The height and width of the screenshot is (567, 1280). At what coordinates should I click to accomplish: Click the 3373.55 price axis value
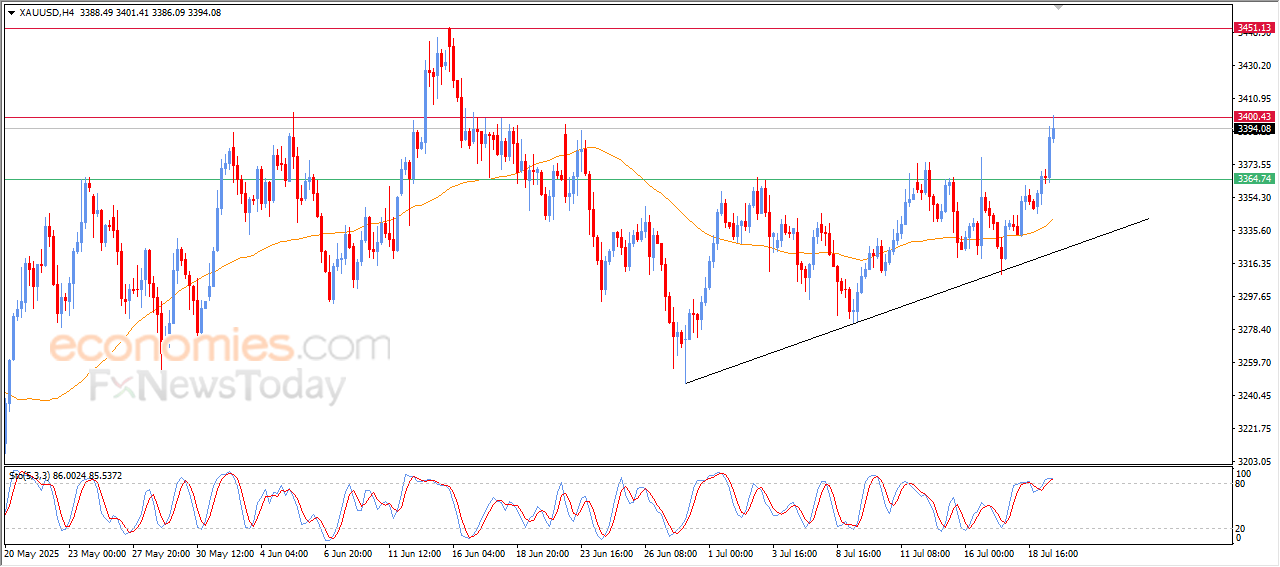click(1255, 165)
